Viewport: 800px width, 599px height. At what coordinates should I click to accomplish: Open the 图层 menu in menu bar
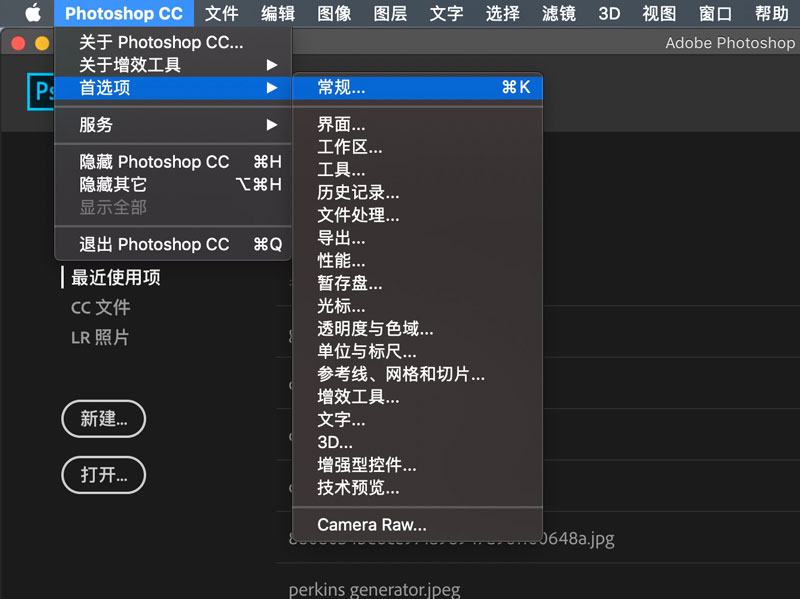coord(390,13)
